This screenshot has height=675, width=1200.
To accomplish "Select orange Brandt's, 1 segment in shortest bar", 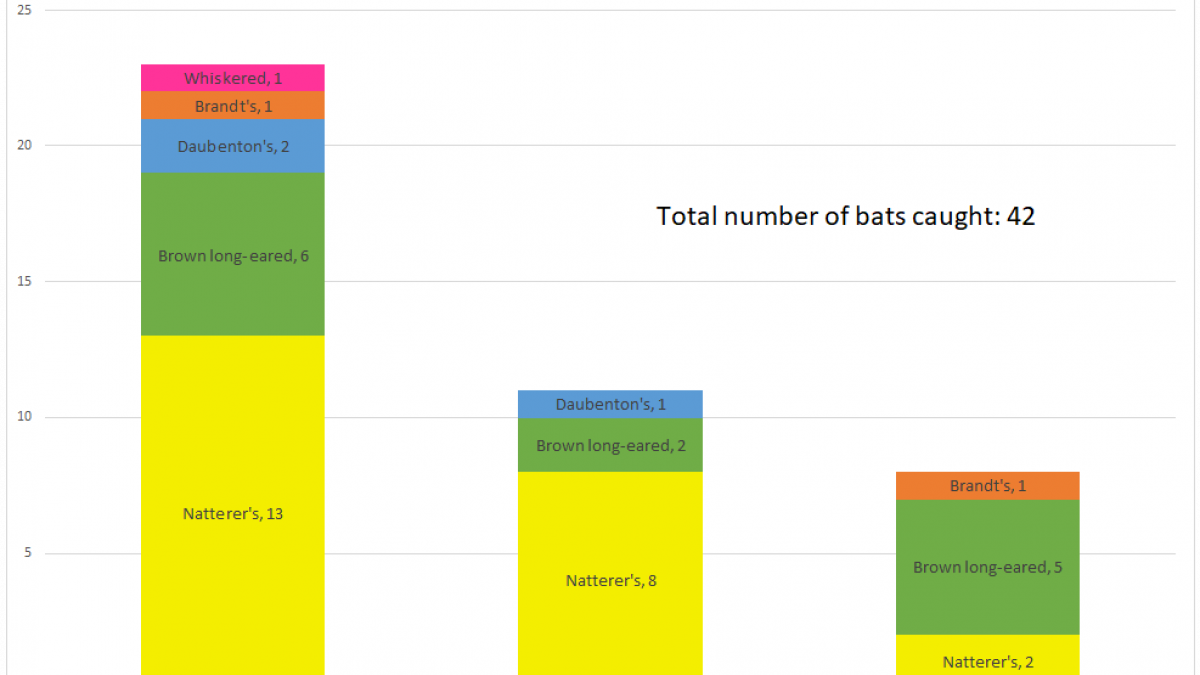I will coord(987,486).
